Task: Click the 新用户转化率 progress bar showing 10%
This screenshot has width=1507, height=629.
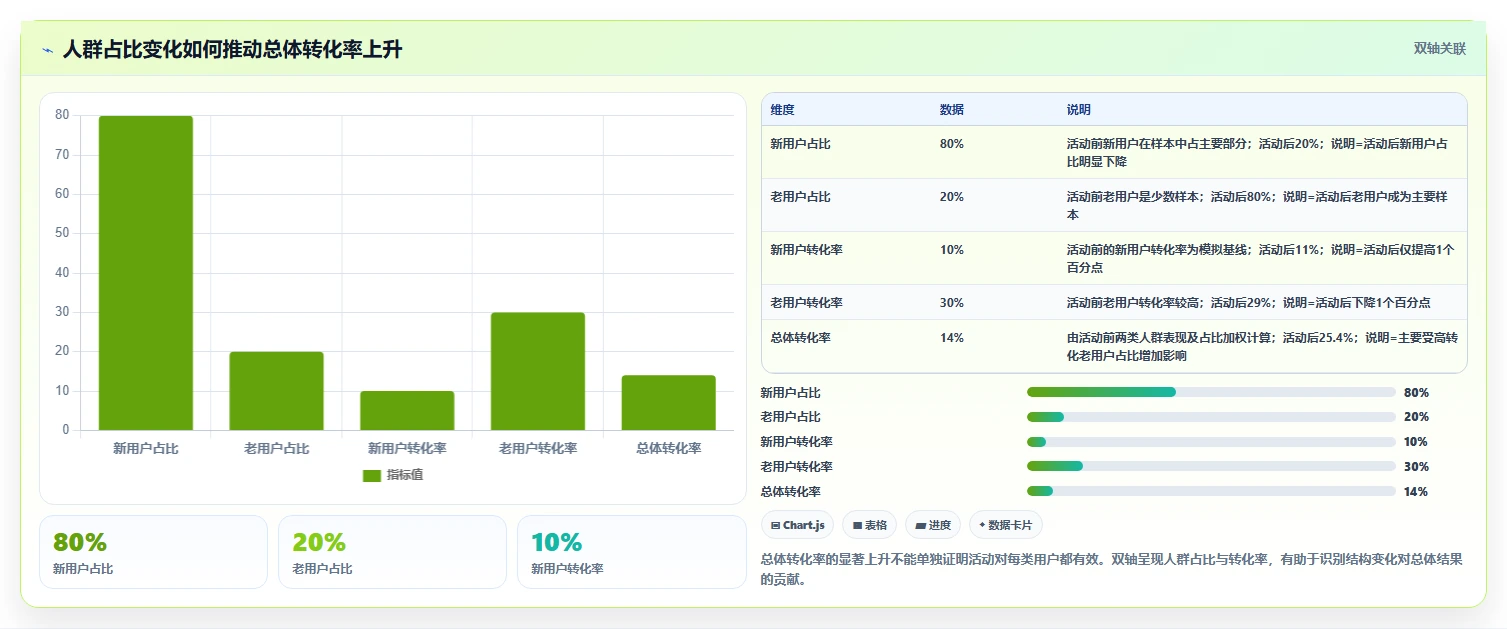Action: pos(1211,442)
